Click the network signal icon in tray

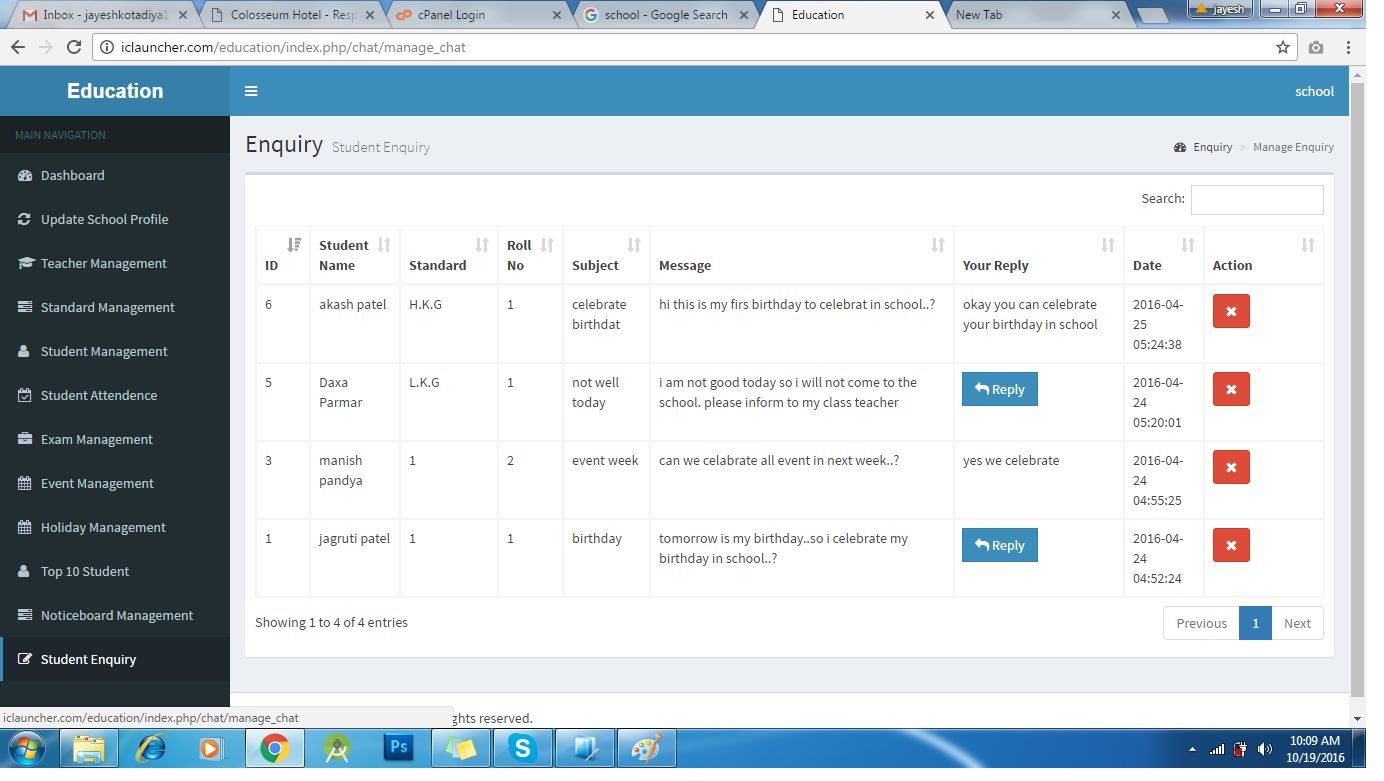1217,749
